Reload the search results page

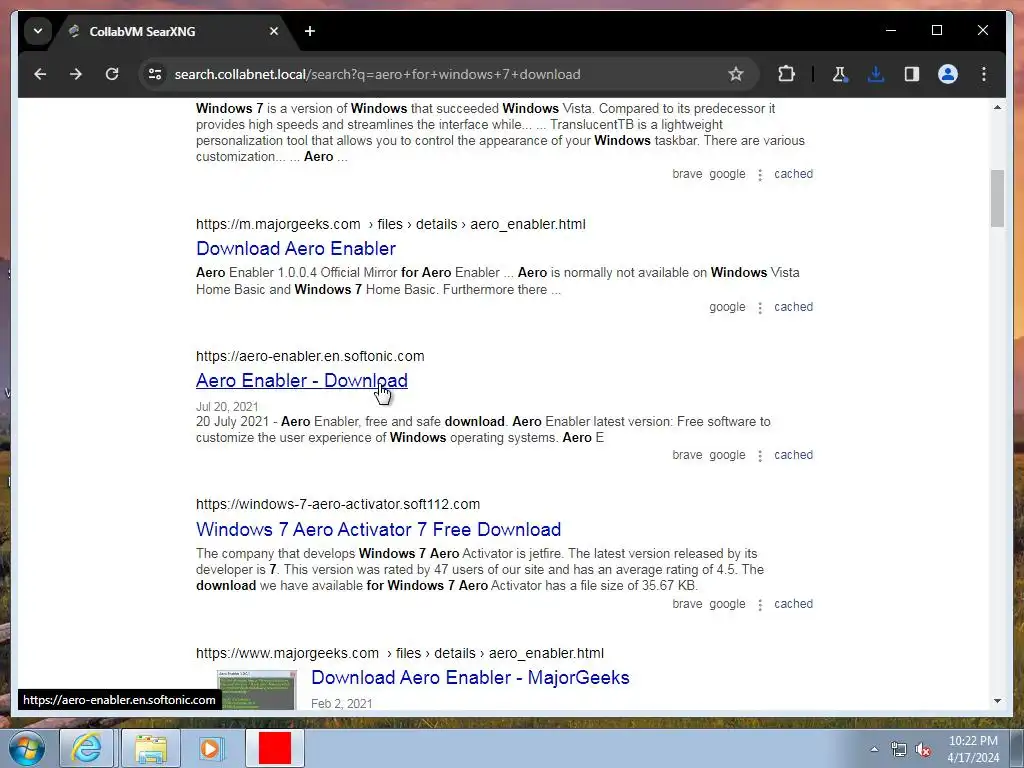tap(112, 74)
